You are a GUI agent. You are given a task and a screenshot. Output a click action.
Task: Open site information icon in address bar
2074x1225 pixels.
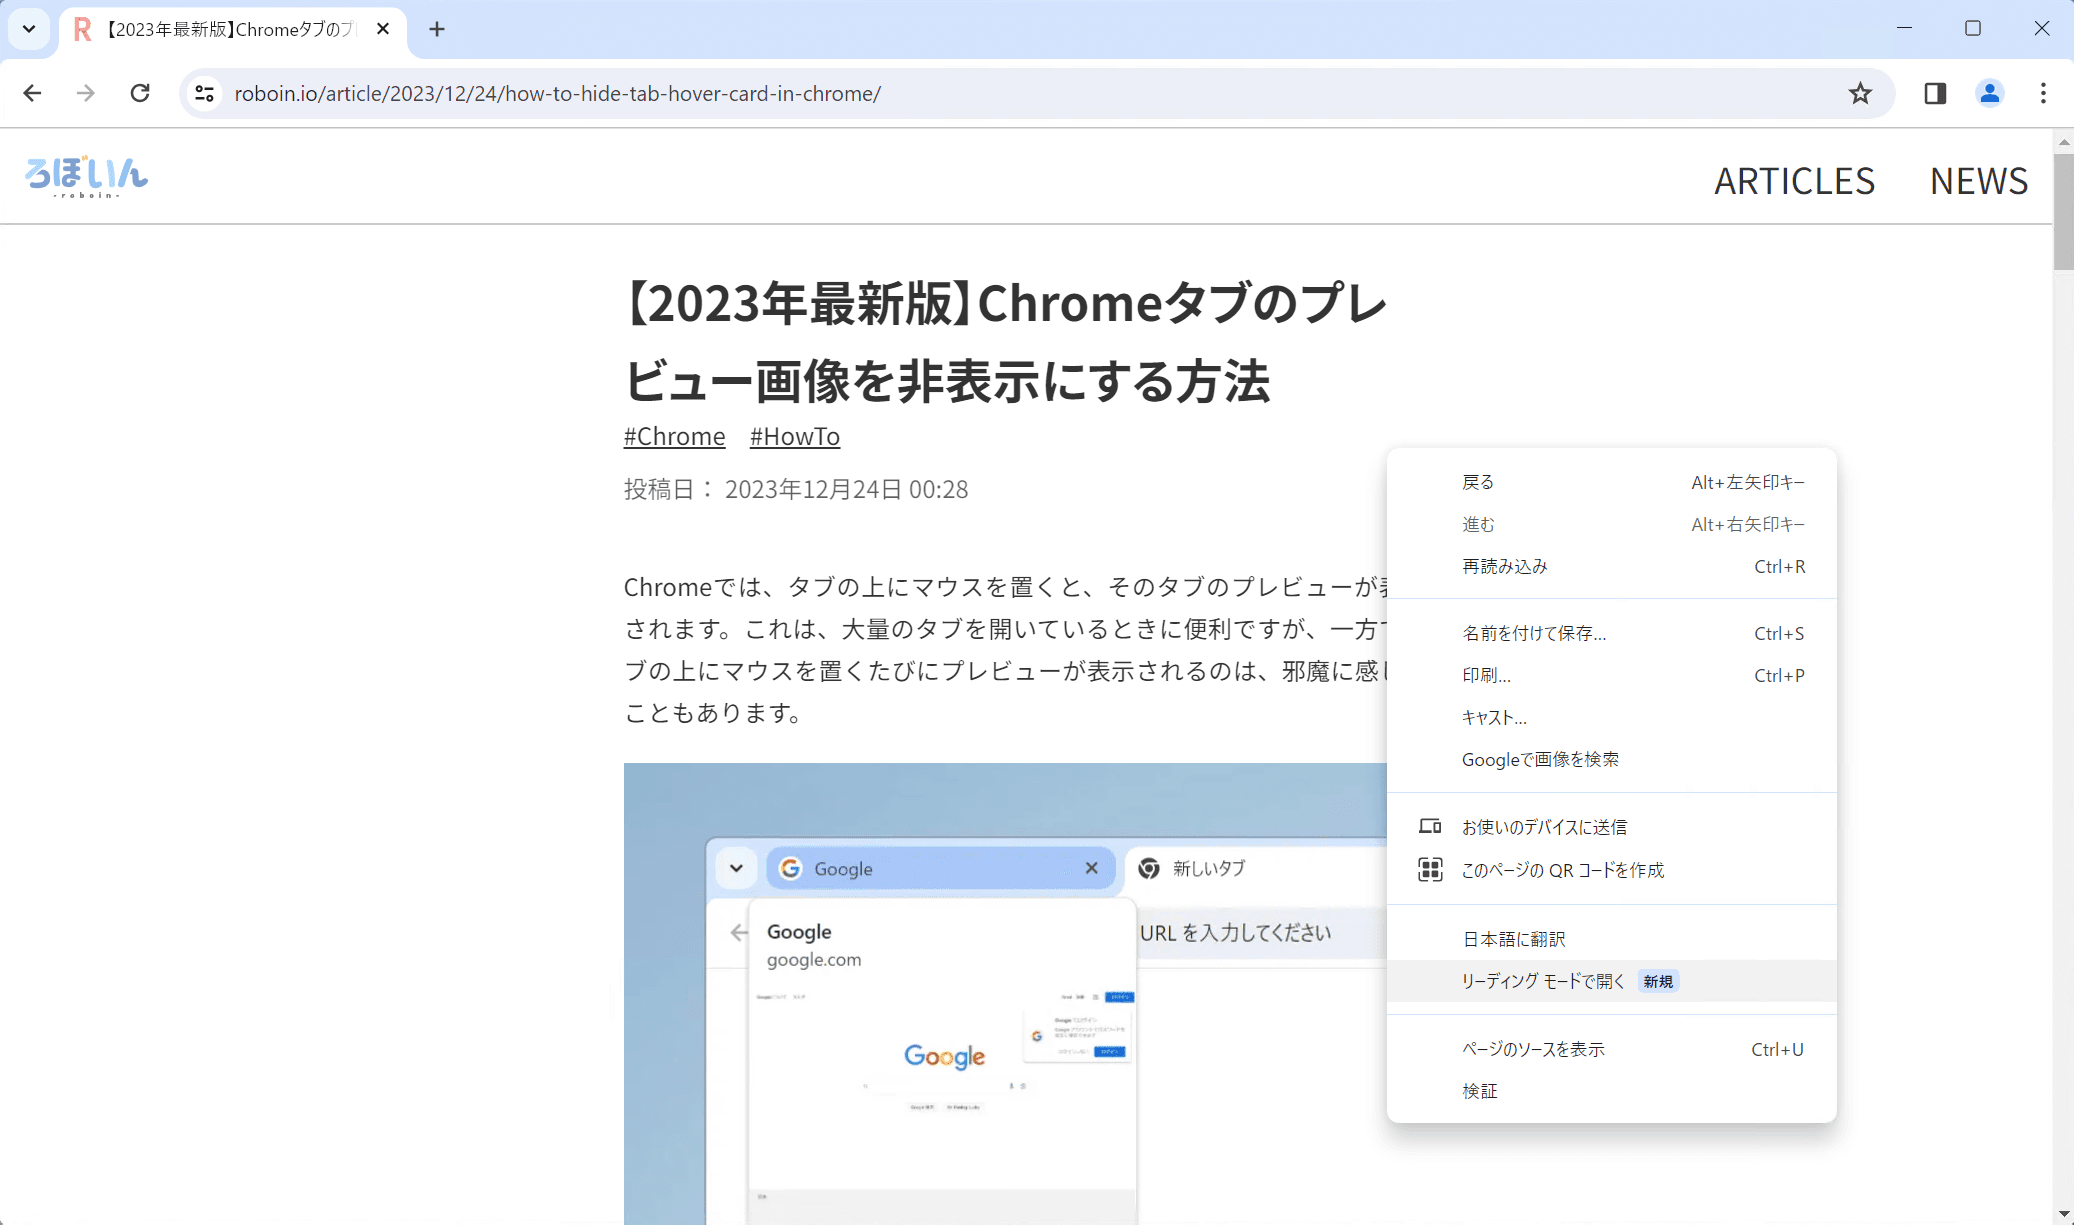[205, 93]
